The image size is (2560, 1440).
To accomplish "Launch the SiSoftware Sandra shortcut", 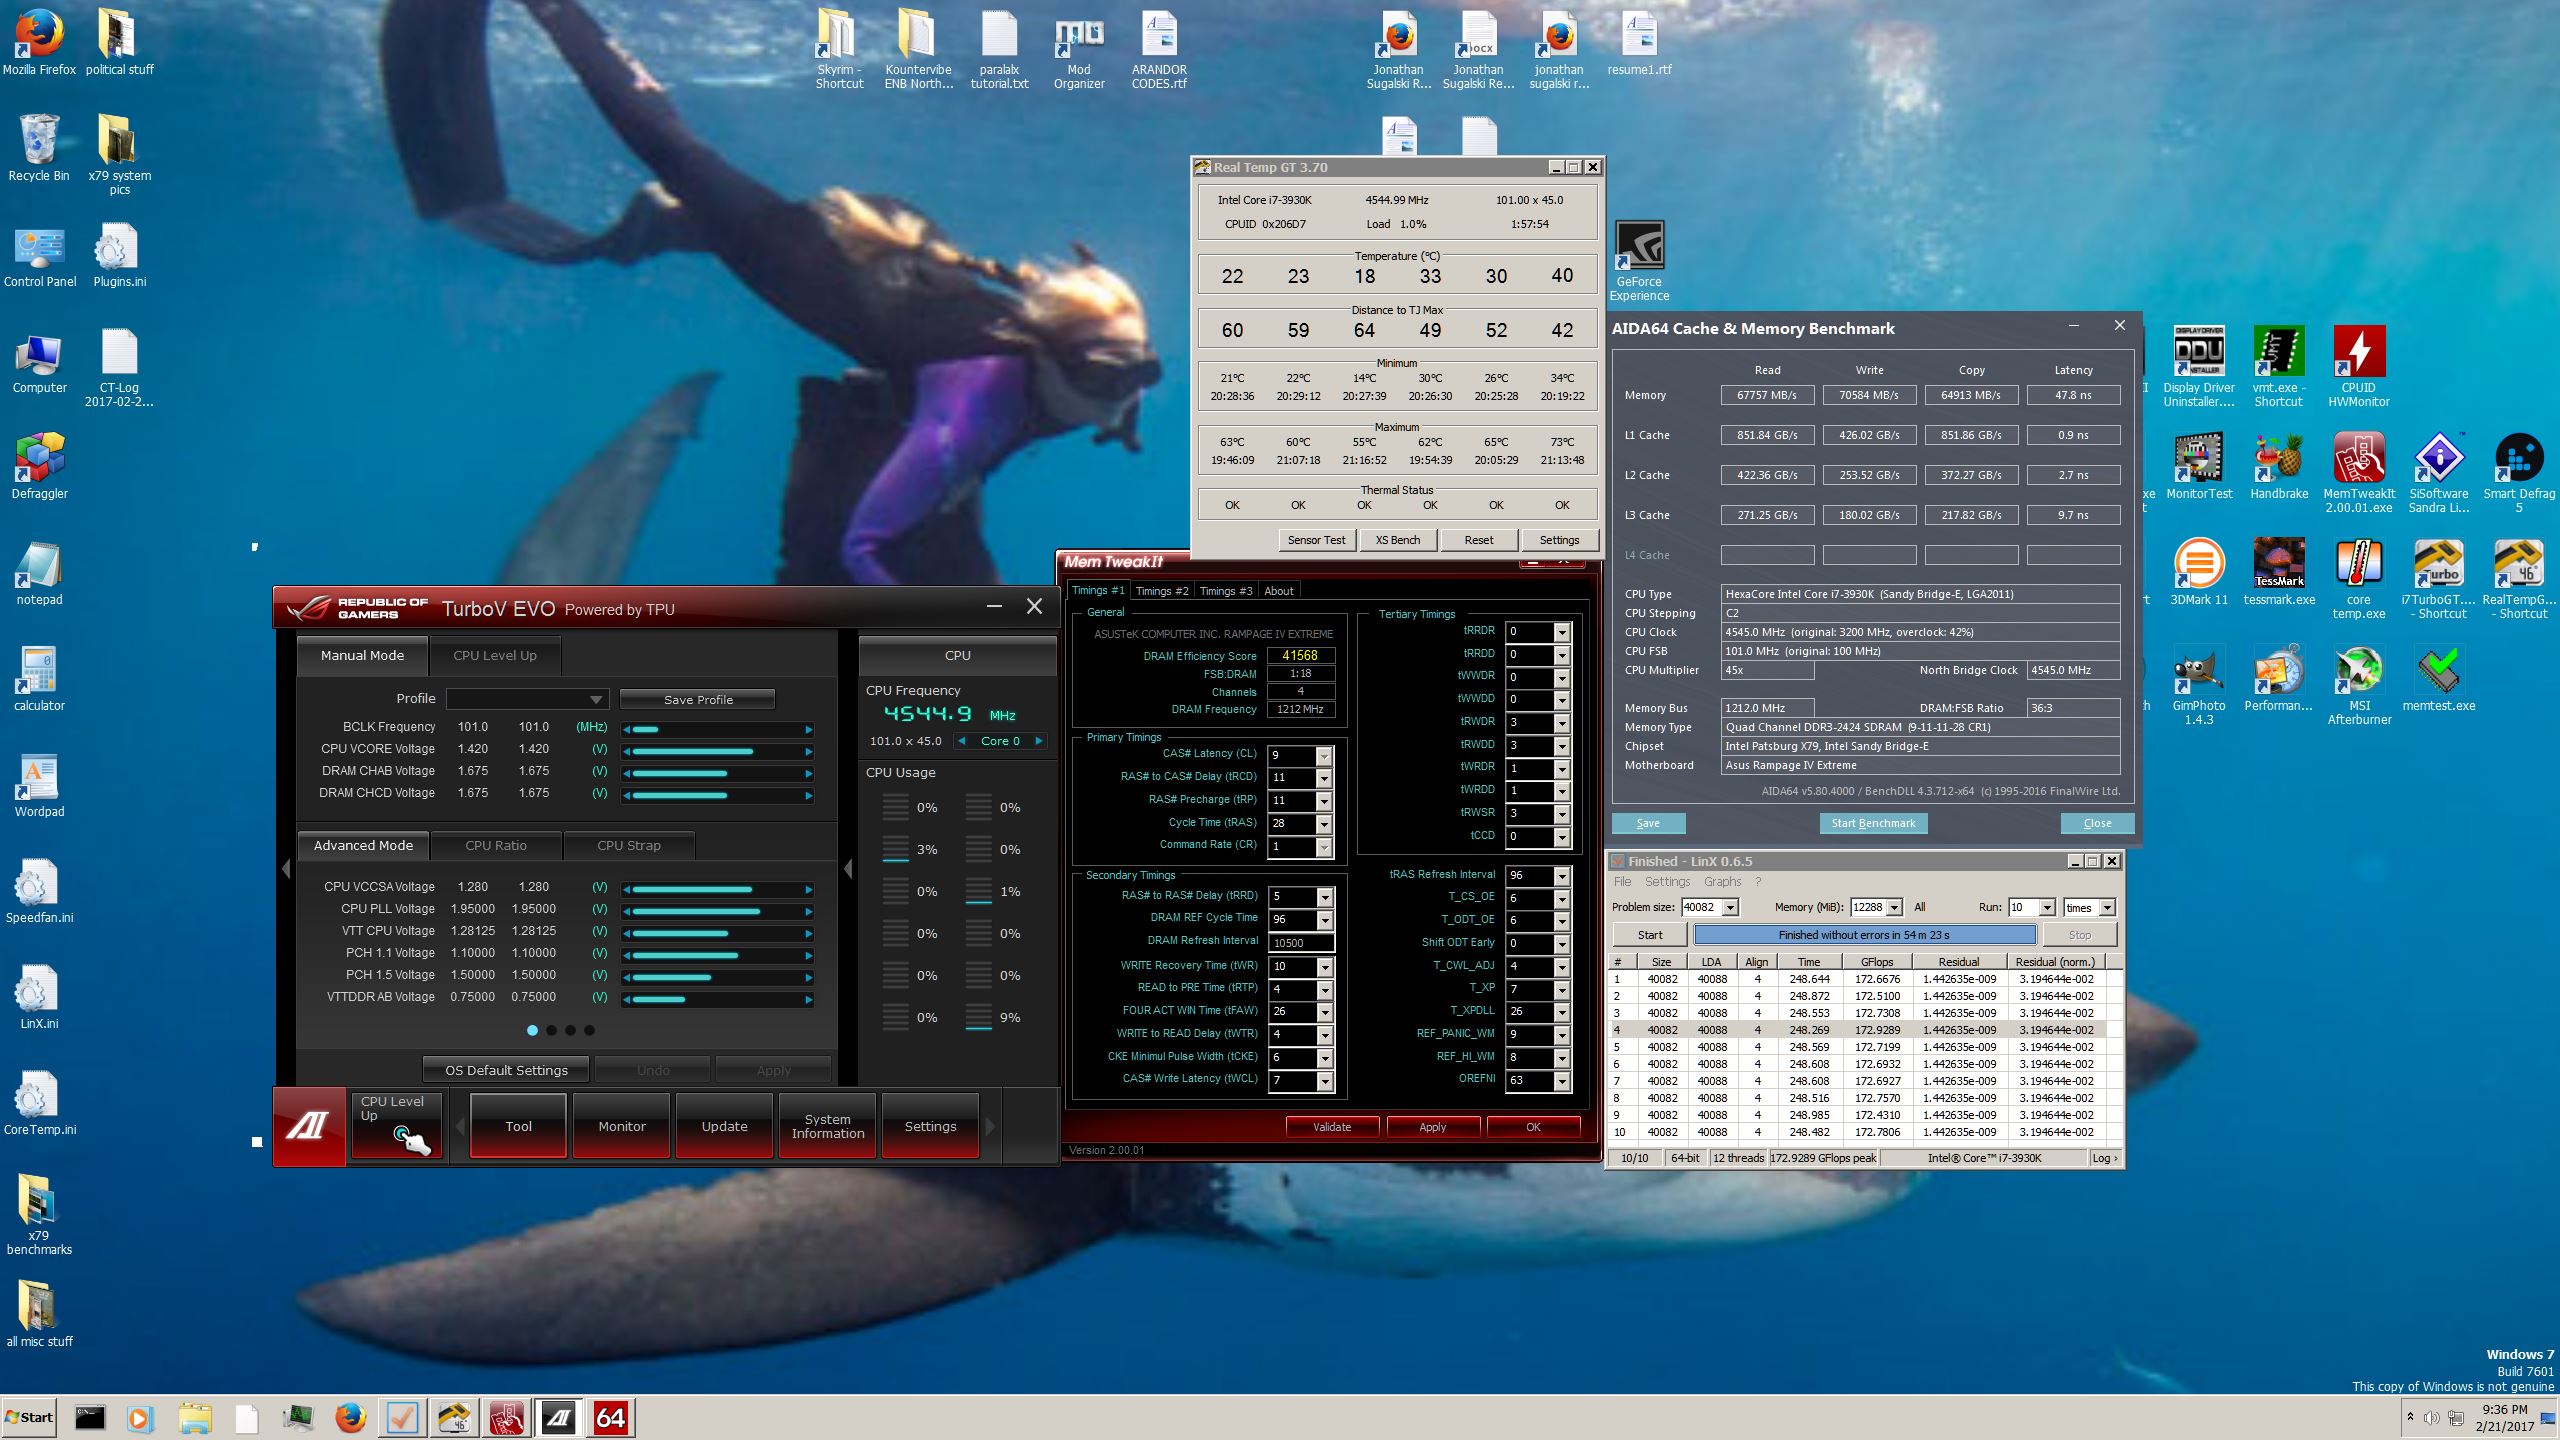I will (x=2438, y=472).
